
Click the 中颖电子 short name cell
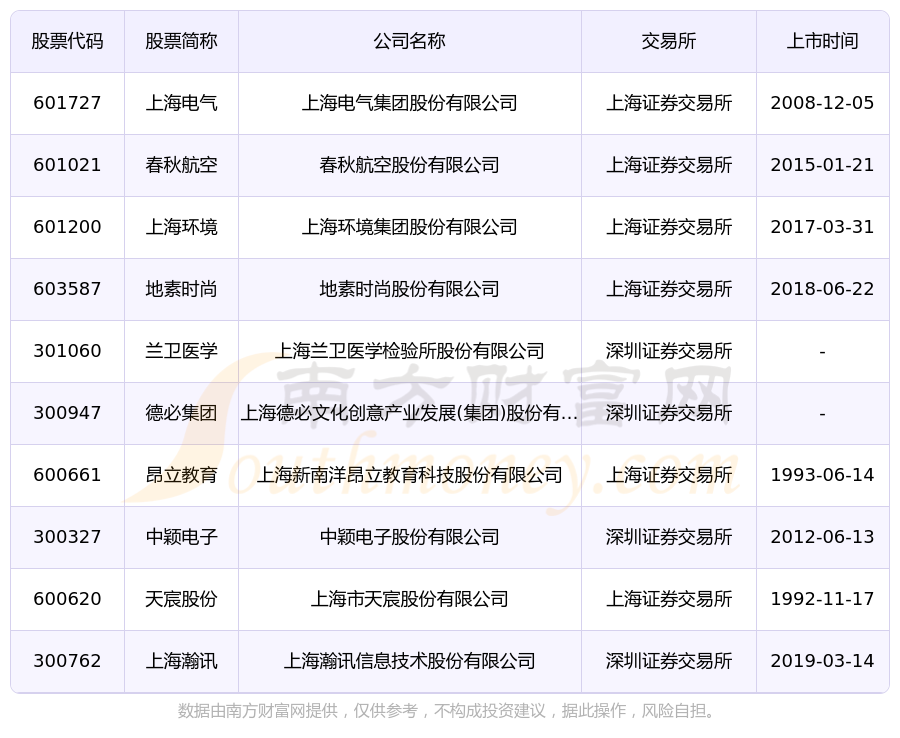pos(181,537)
